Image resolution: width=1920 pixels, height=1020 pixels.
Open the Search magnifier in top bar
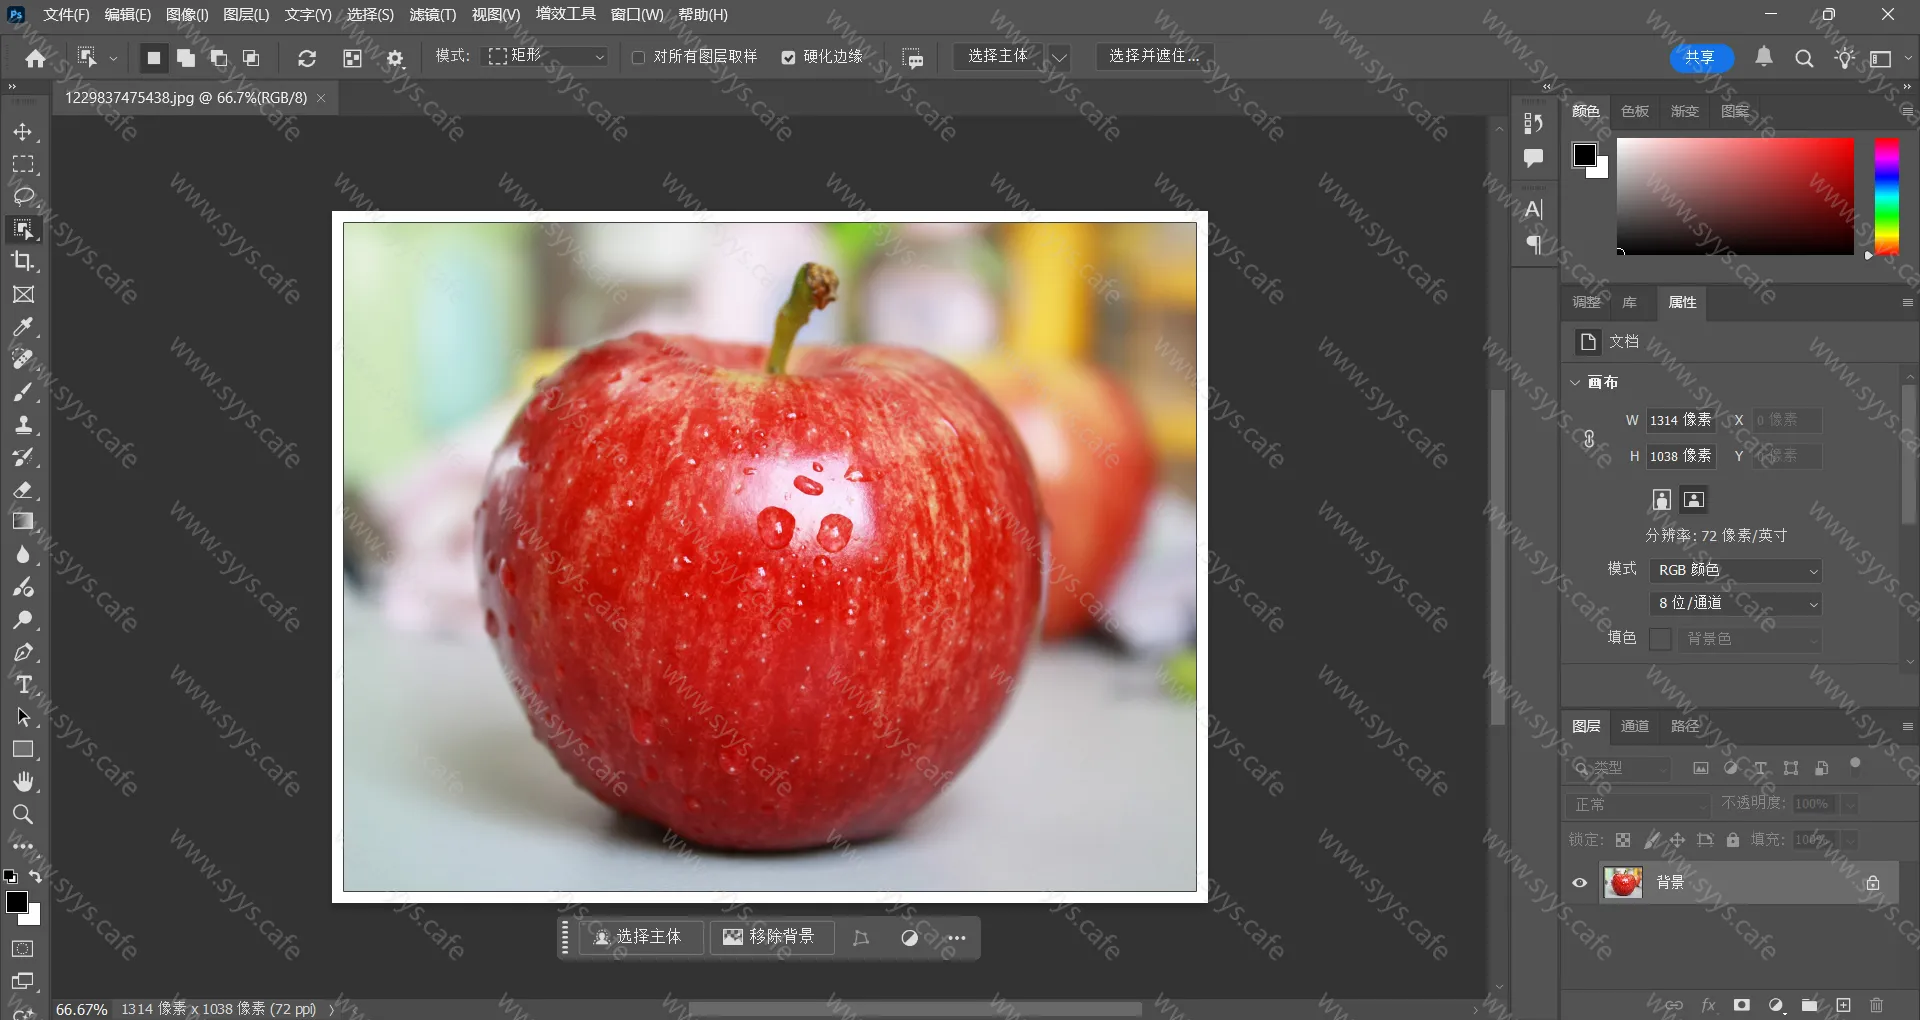pos(1804,58)
